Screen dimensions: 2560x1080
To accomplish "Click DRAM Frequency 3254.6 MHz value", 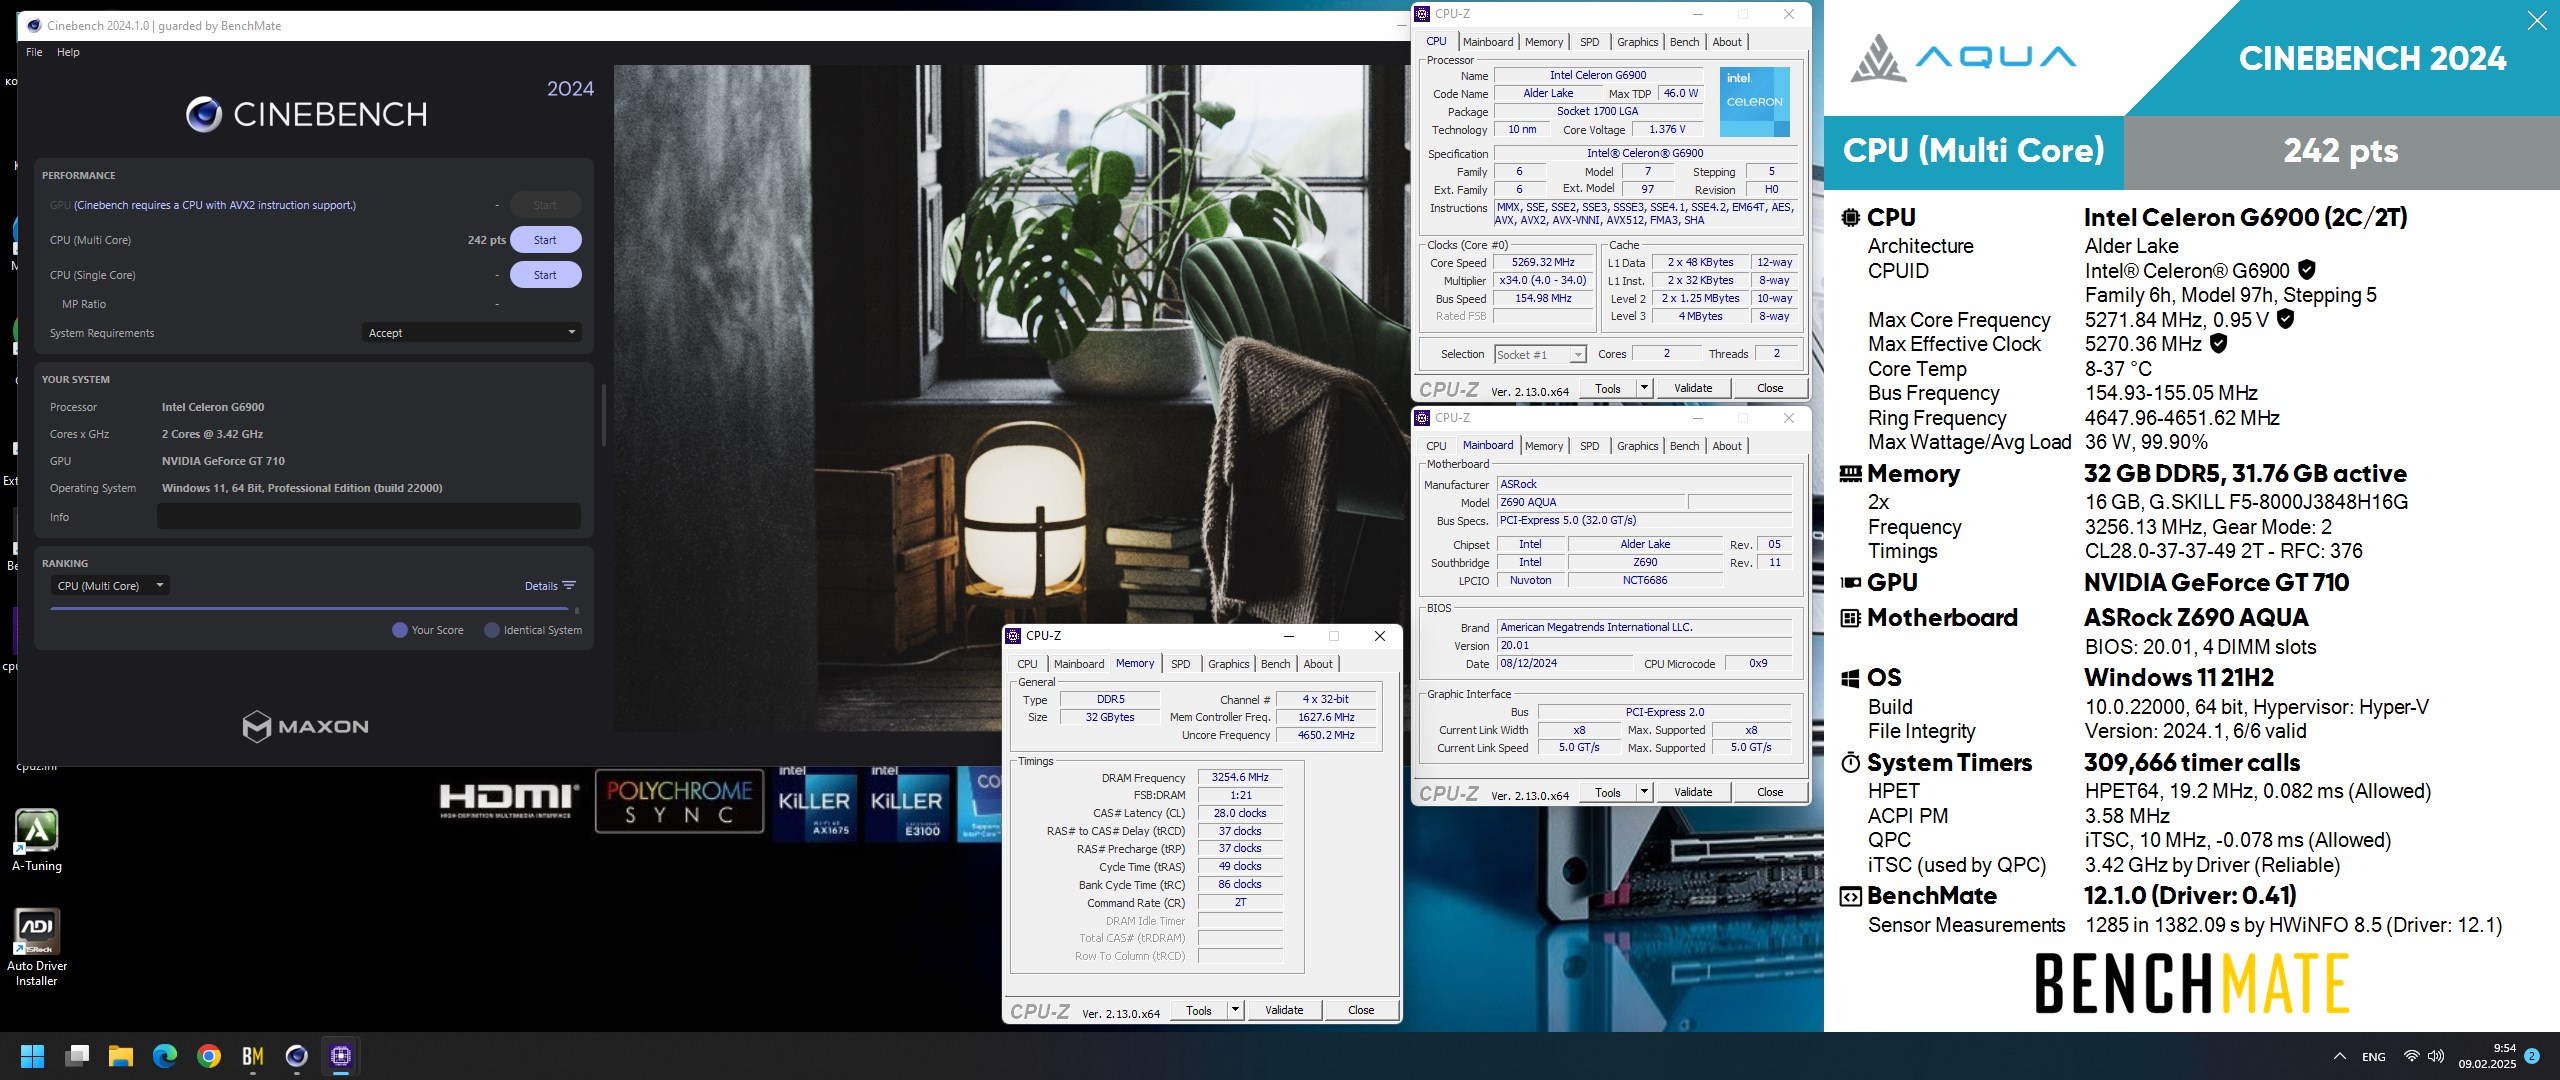I will point(1240,777).
